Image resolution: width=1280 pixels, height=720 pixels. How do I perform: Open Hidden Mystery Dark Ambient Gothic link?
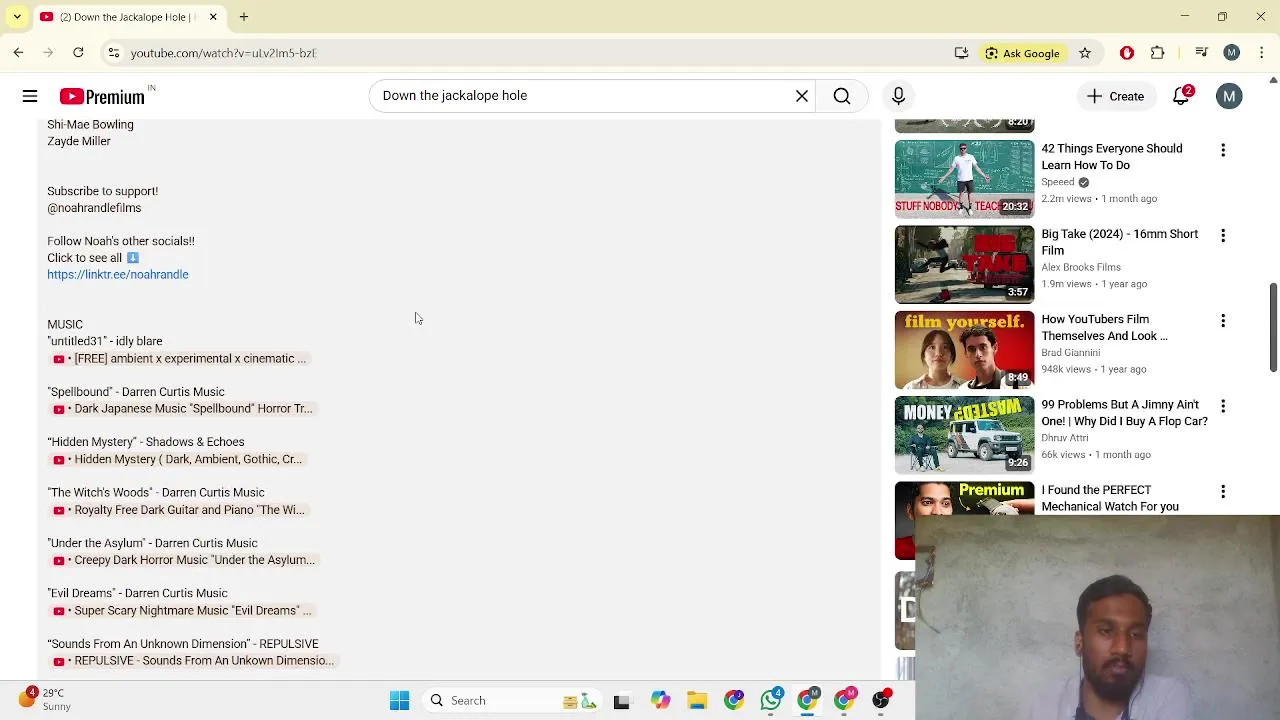(x=178, y=460)
